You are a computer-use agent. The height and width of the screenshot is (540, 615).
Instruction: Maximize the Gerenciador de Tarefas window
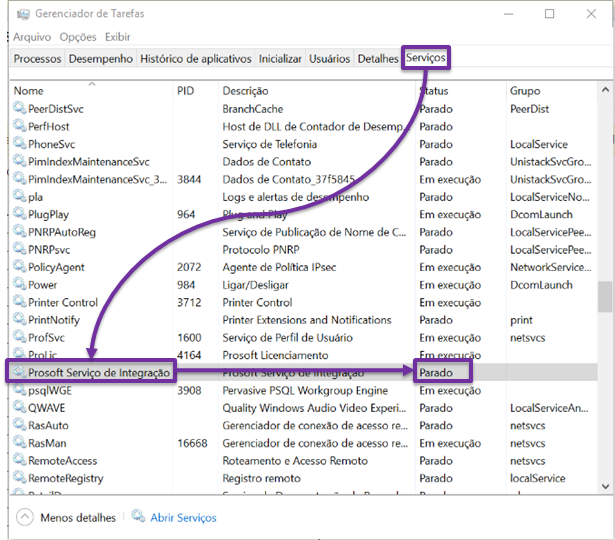549,14
